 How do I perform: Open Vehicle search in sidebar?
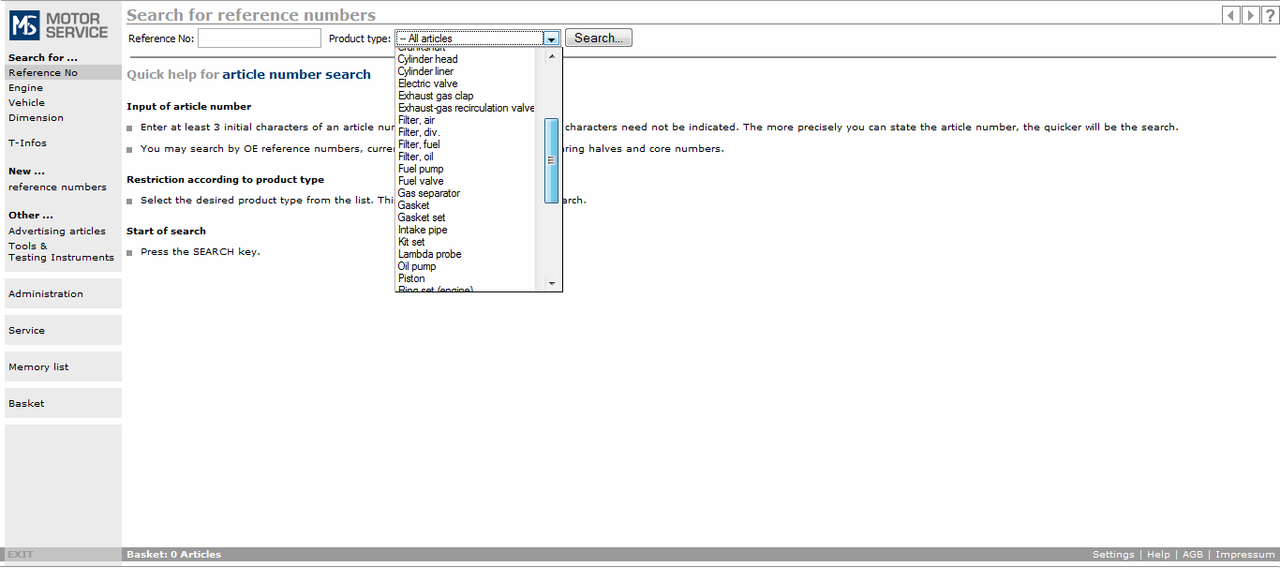pos(27,103)
